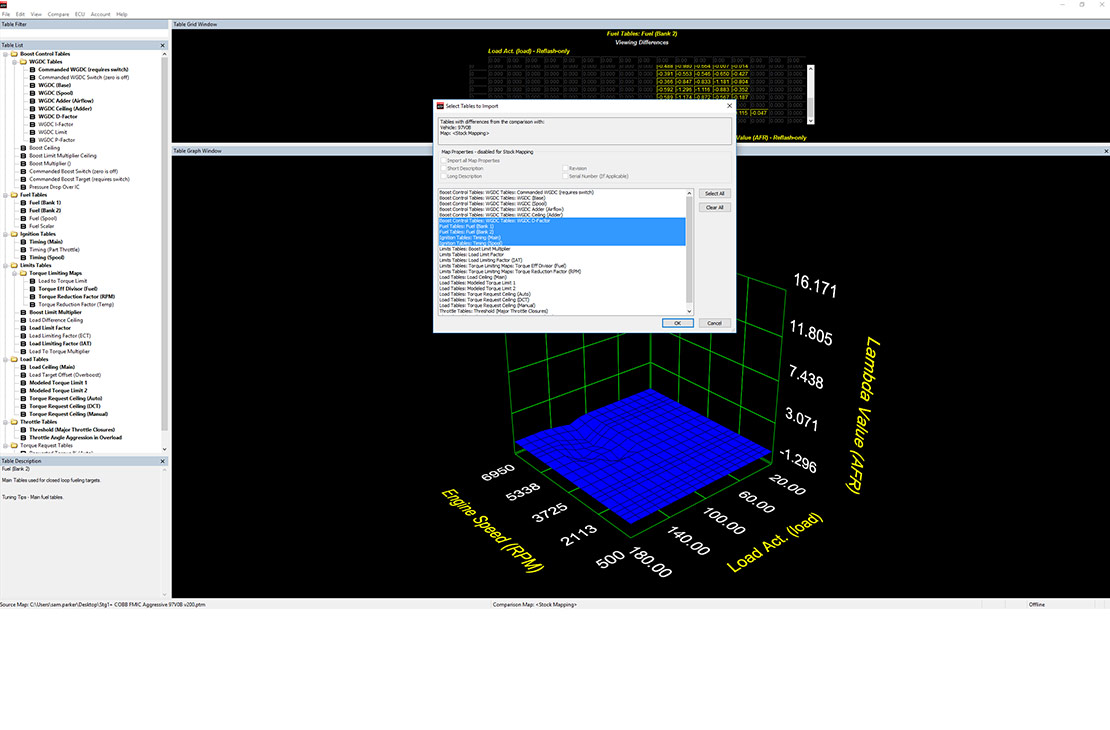Viewport: 1110px width, 730px height.
Task: Click the import list scrollbar up arrow
Action: click(x=690, y=193)
